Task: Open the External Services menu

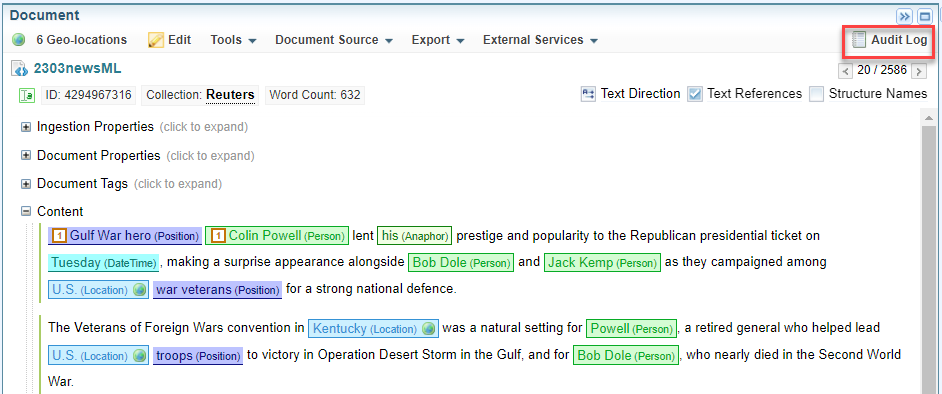Action: pos(540,40)
